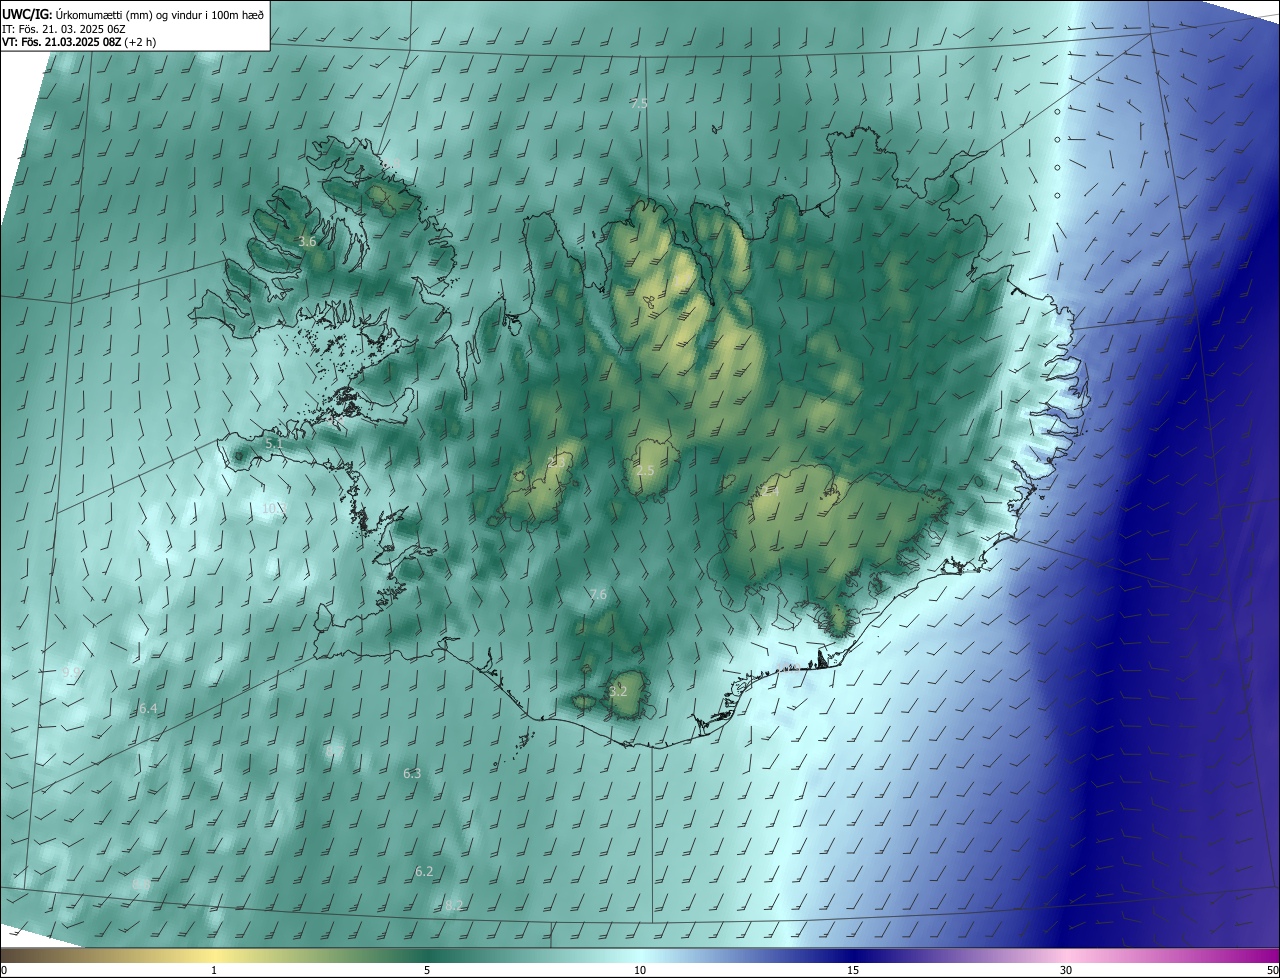Click the 8.2 value label near the bottom edge
The image size is (1280, 978).
click(454, 906)
